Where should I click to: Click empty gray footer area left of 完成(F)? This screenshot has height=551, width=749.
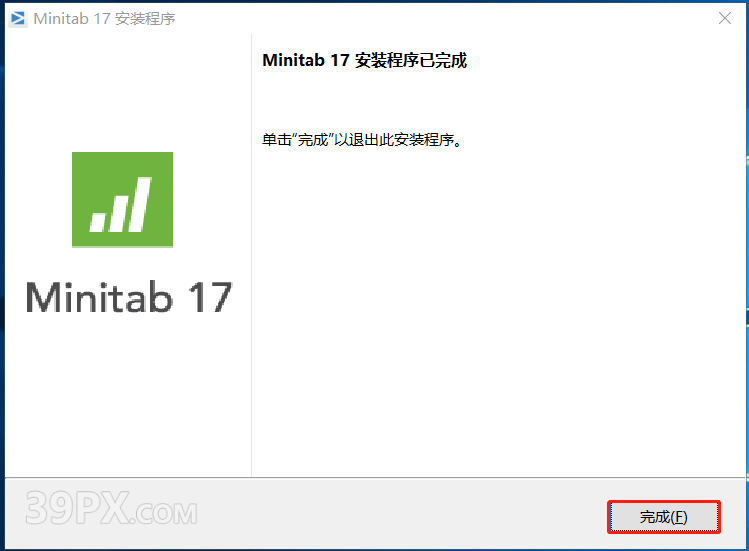[401, 514]
